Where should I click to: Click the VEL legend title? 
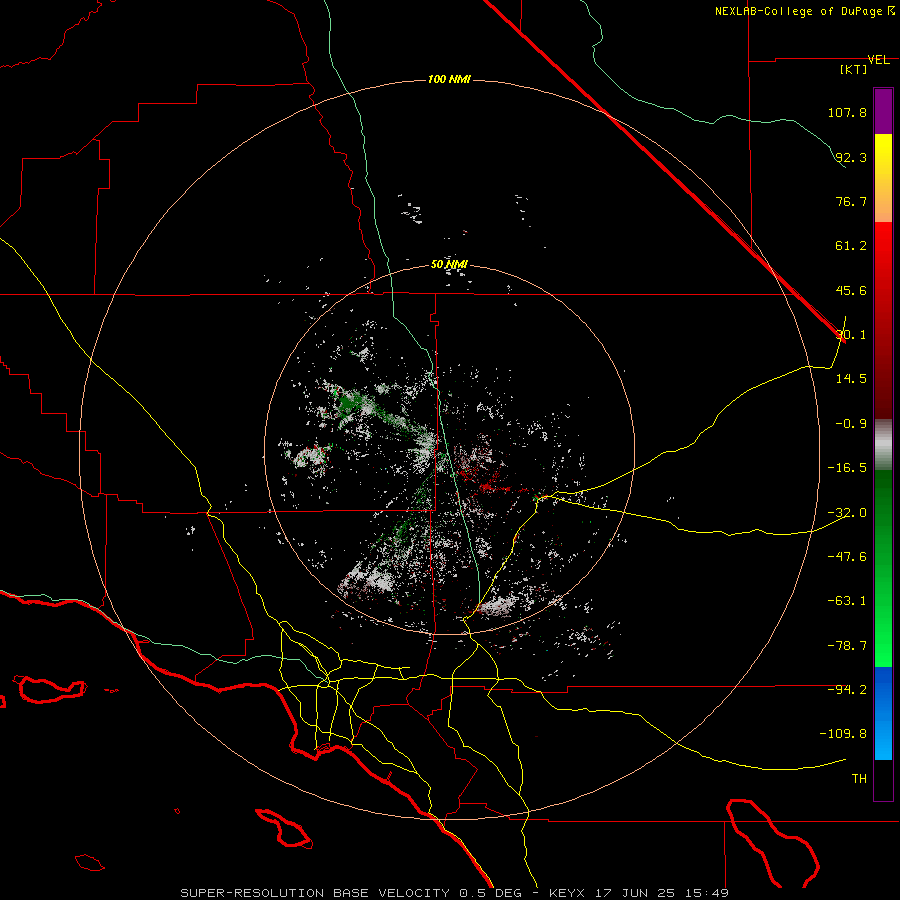878,60
